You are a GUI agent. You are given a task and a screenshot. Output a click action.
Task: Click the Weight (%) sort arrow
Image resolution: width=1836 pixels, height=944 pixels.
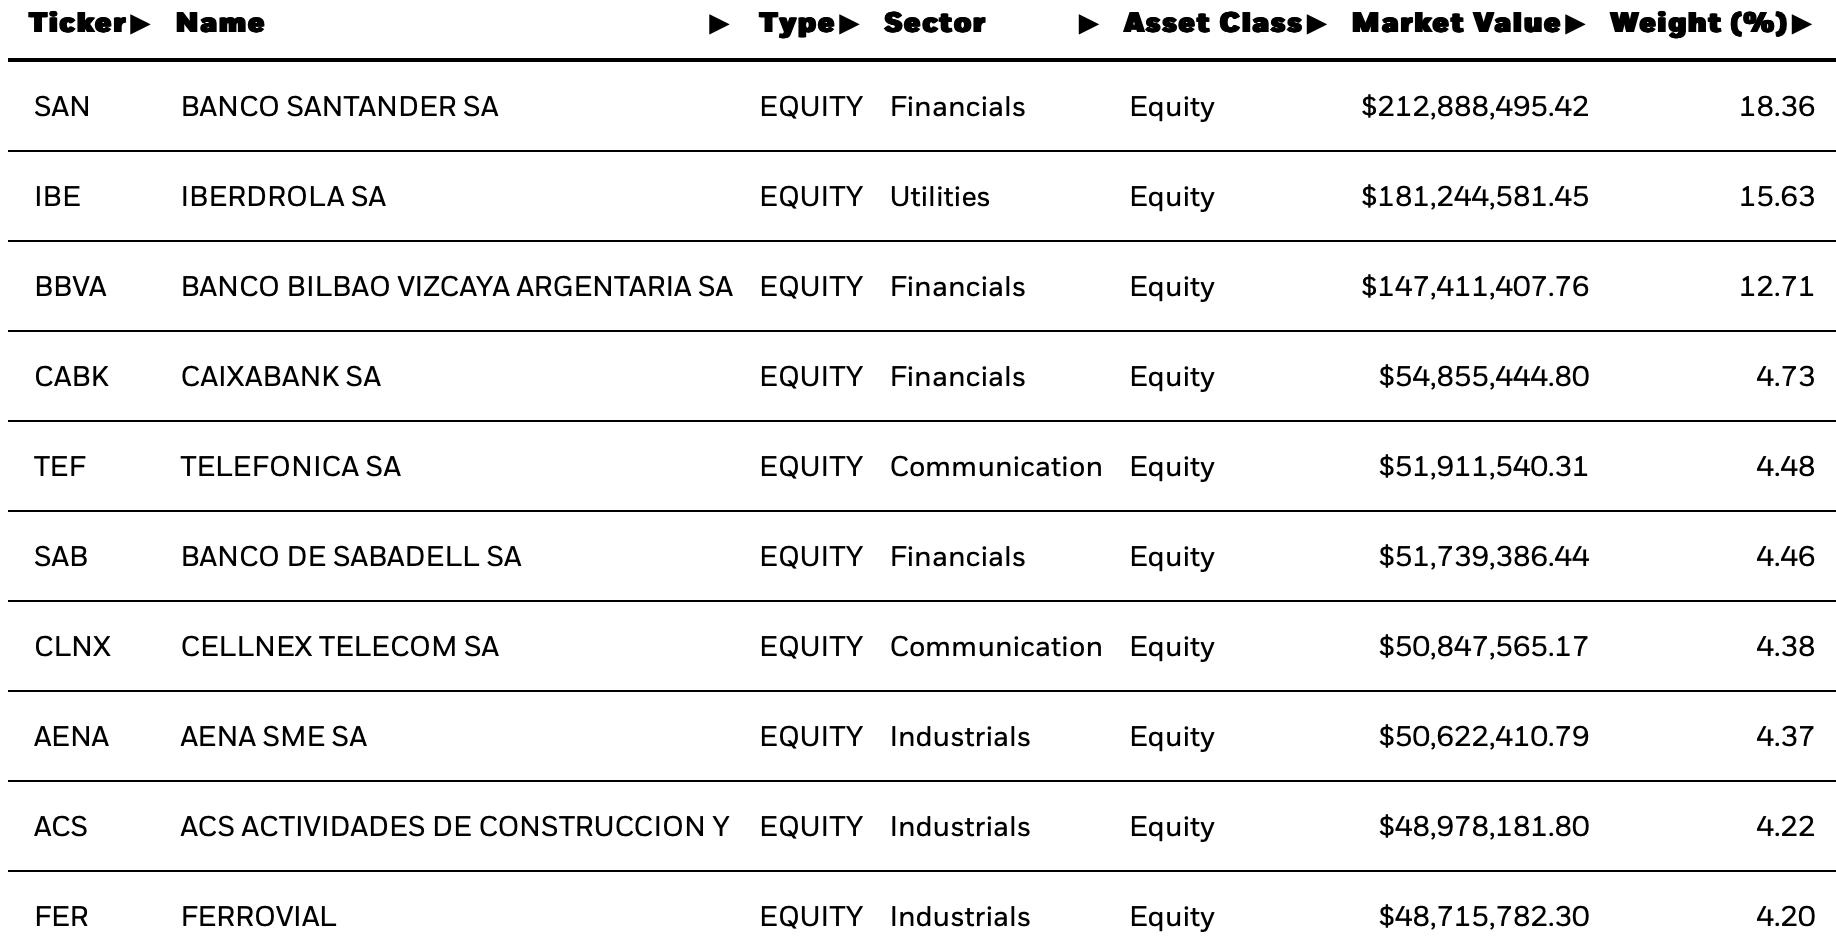(1802, 24)
